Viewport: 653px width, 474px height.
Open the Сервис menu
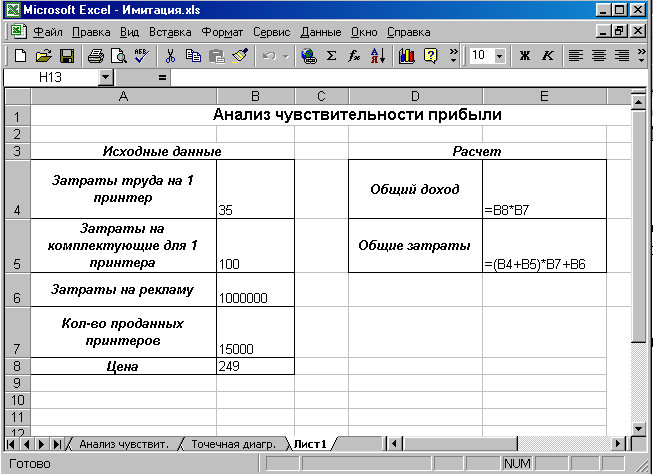(x=272, y=32)
